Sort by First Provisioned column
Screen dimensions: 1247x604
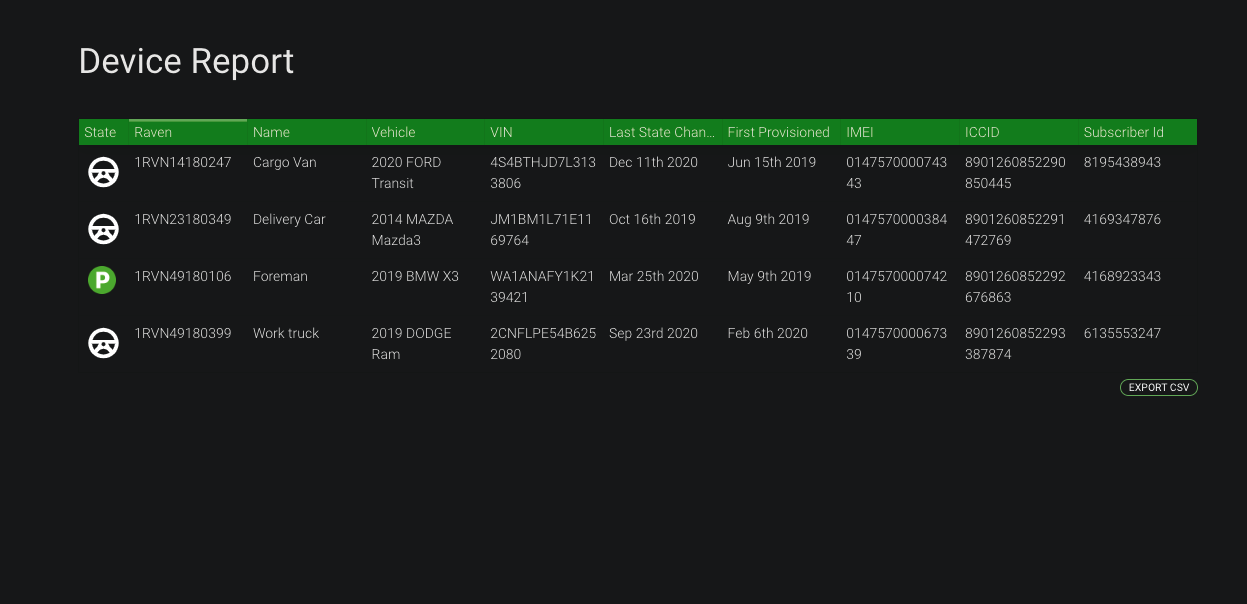click(778, 132)
